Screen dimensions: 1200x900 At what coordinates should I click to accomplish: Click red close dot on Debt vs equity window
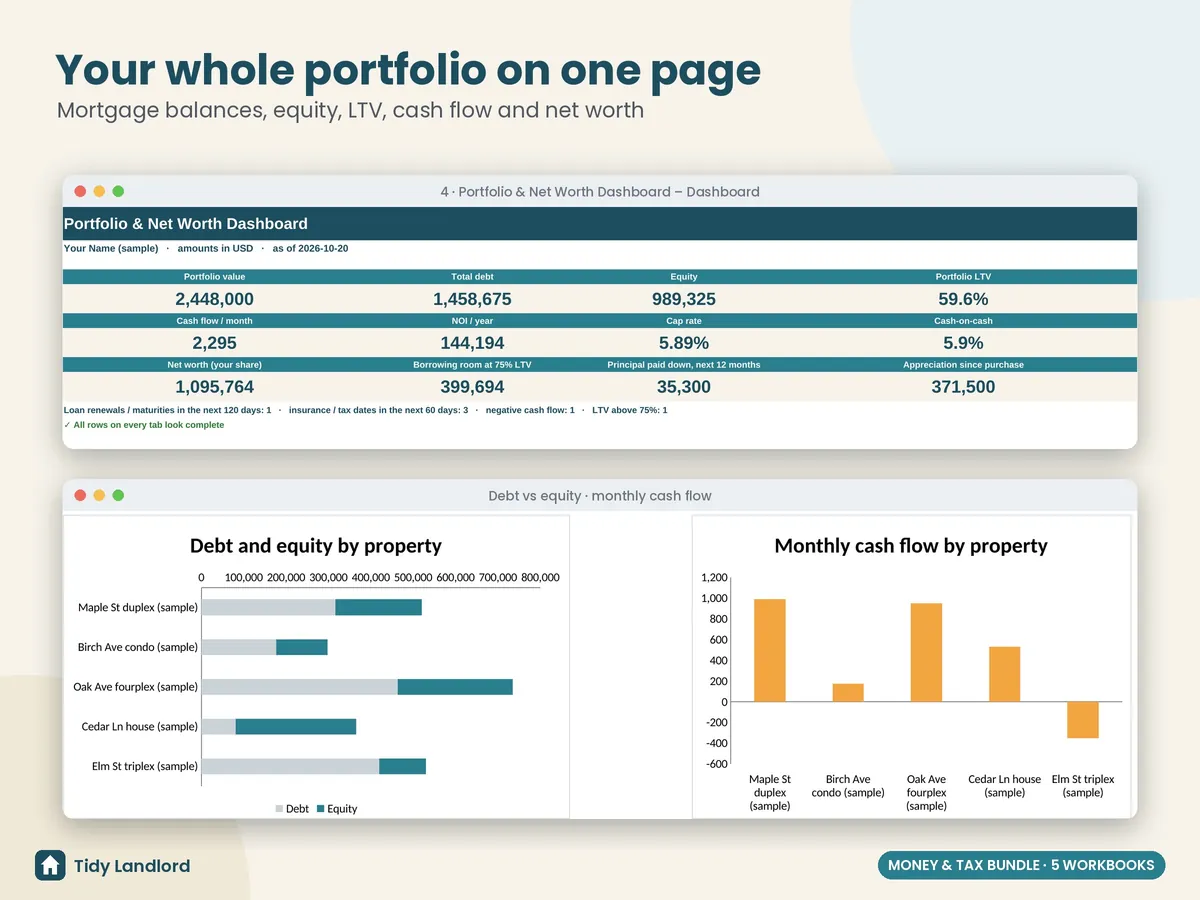click(x=80, y=495)
